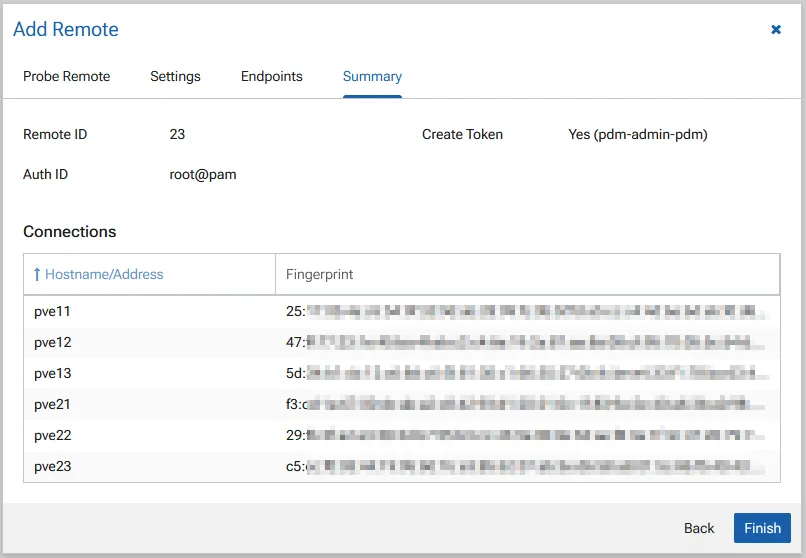Go to the Endpoints tab

point(271,77)
